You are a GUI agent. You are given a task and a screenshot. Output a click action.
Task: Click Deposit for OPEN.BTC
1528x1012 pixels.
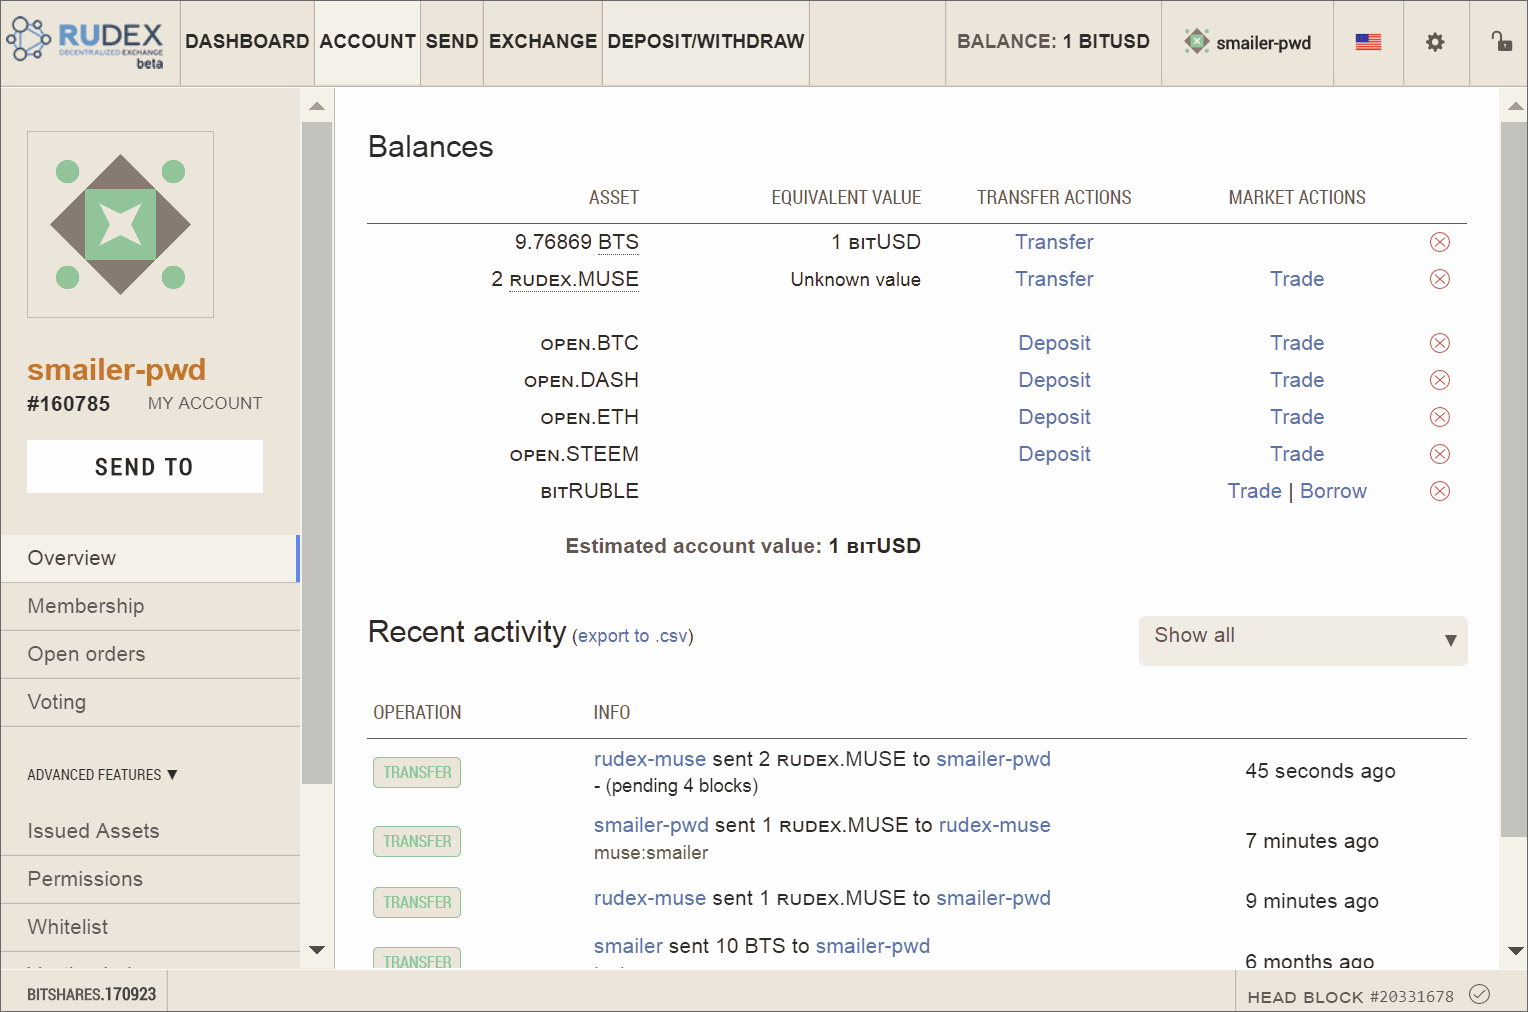click(x=1054, y=343)
